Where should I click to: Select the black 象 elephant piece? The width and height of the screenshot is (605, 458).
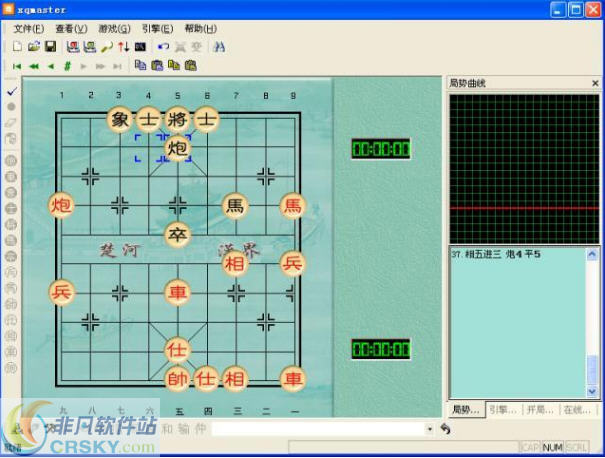[120, 120]
